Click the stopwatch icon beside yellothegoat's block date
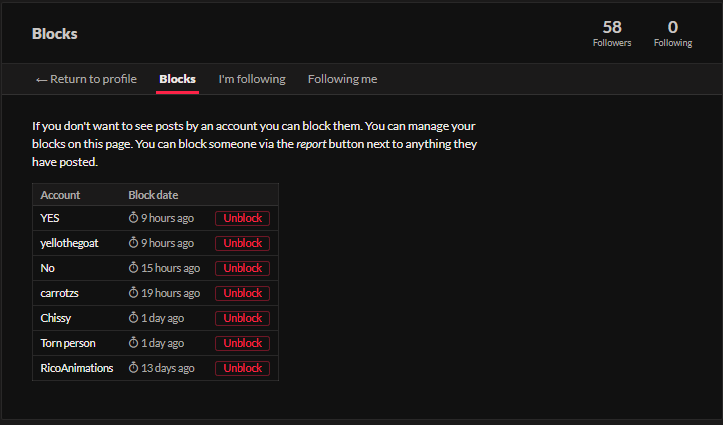The image size is (723, 425). [133, 243]
